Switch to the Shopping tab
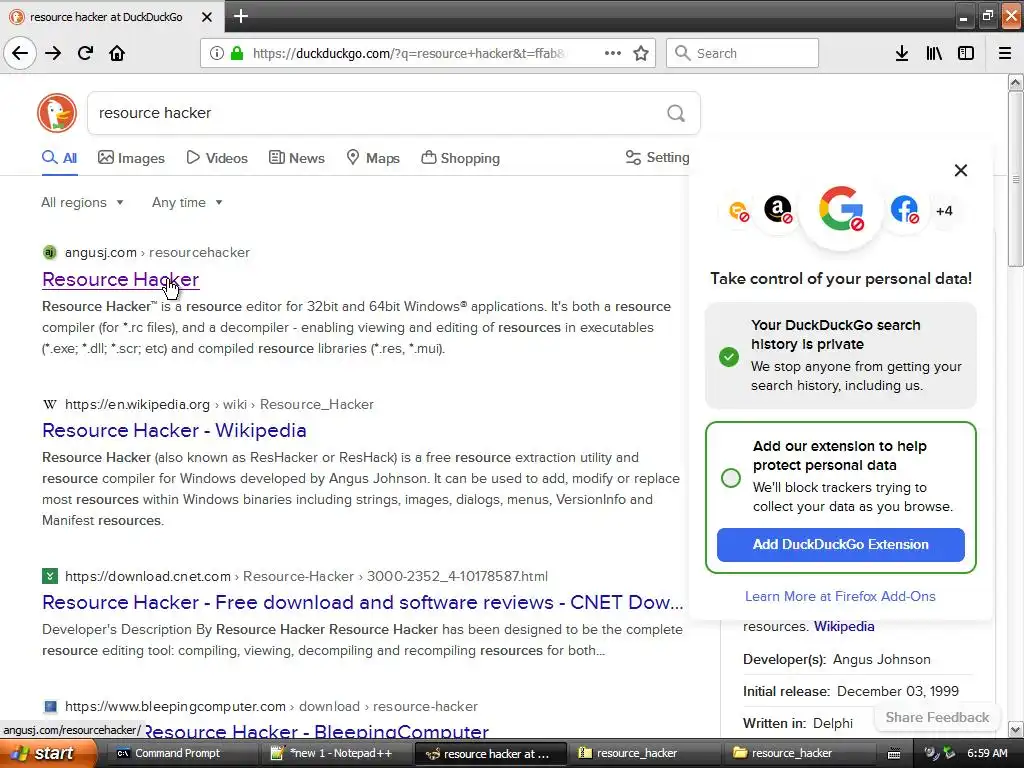This screenshot has width=1024, height=768. pyautogui.click(x=460, y=158)
